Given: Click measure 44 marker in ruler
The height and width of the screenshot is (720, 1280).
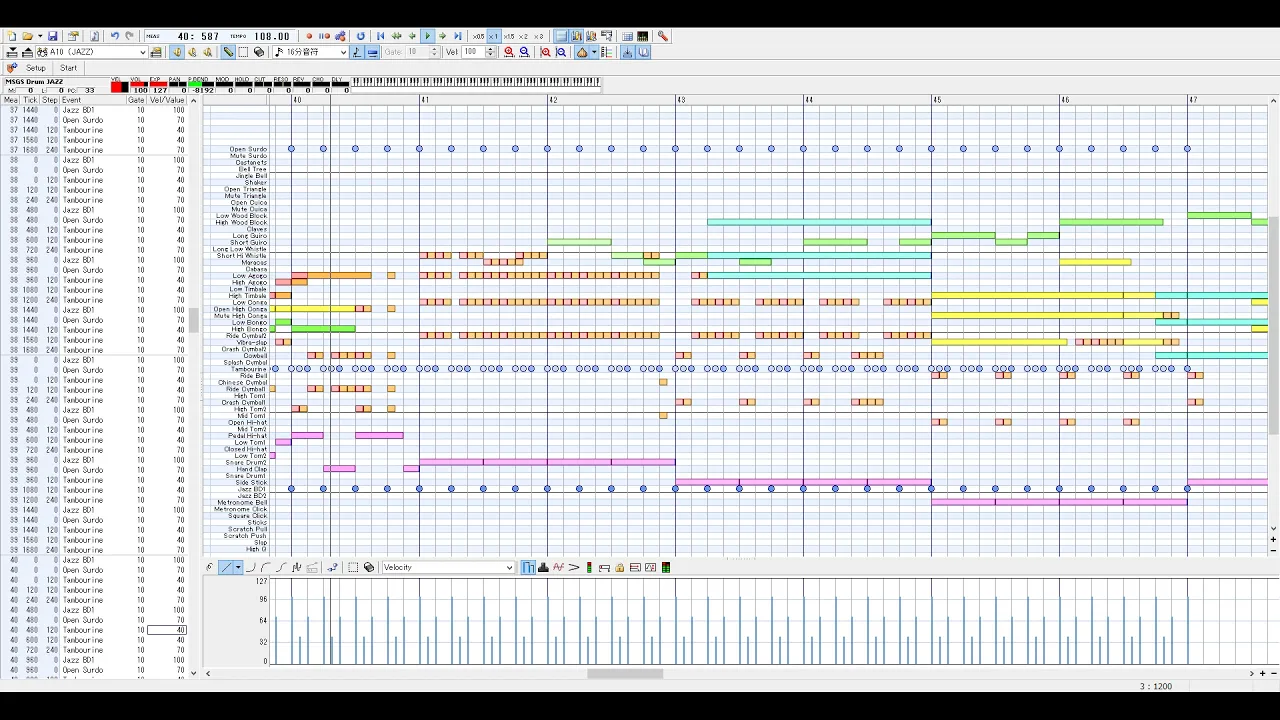Looking at the screenshot, I should click(x=809, y=100).
